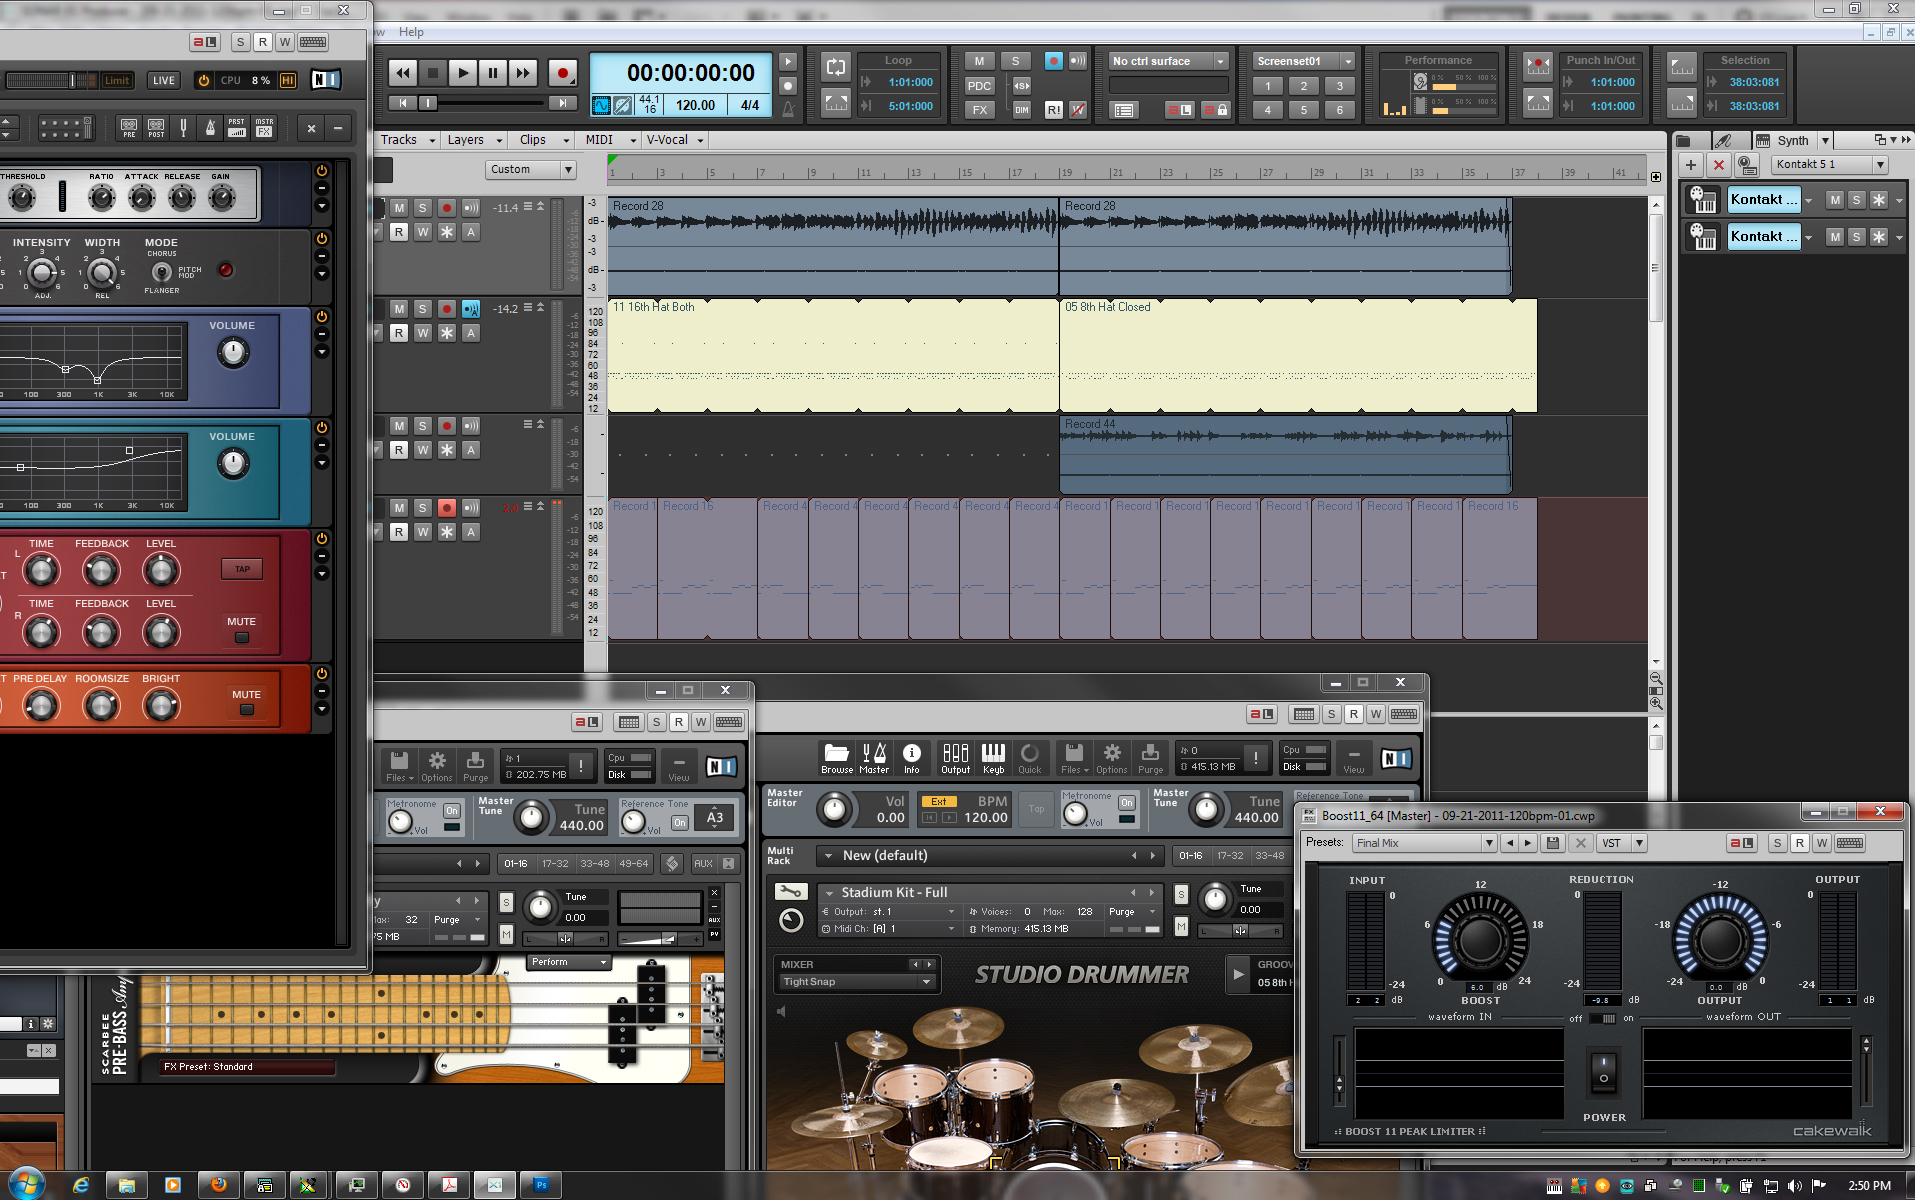
Task: Play the Studio Drummer groove preview
Action: coord(1238,973)
